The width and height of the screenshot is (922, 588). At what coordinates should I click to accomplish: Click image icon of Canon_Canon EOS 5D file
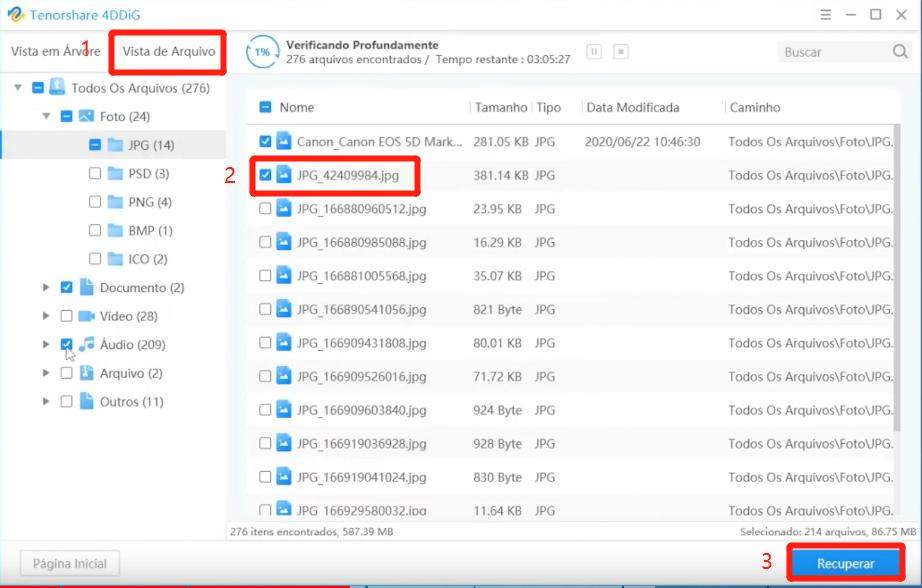point(284,141)
